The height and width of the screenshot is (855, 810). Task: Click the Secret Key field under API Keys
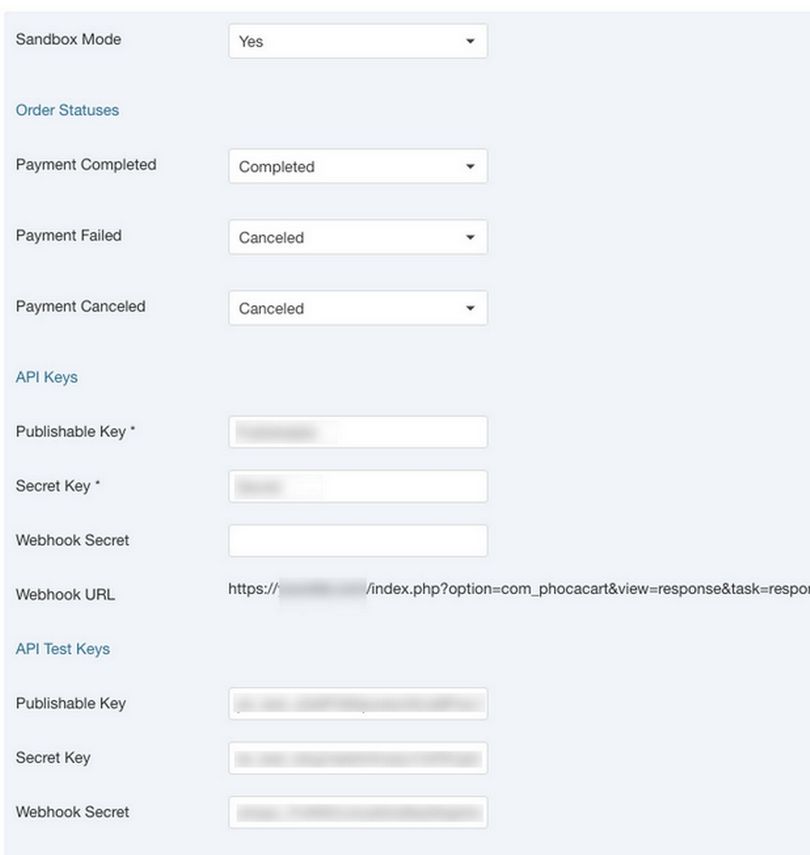(x=357, y=487)
